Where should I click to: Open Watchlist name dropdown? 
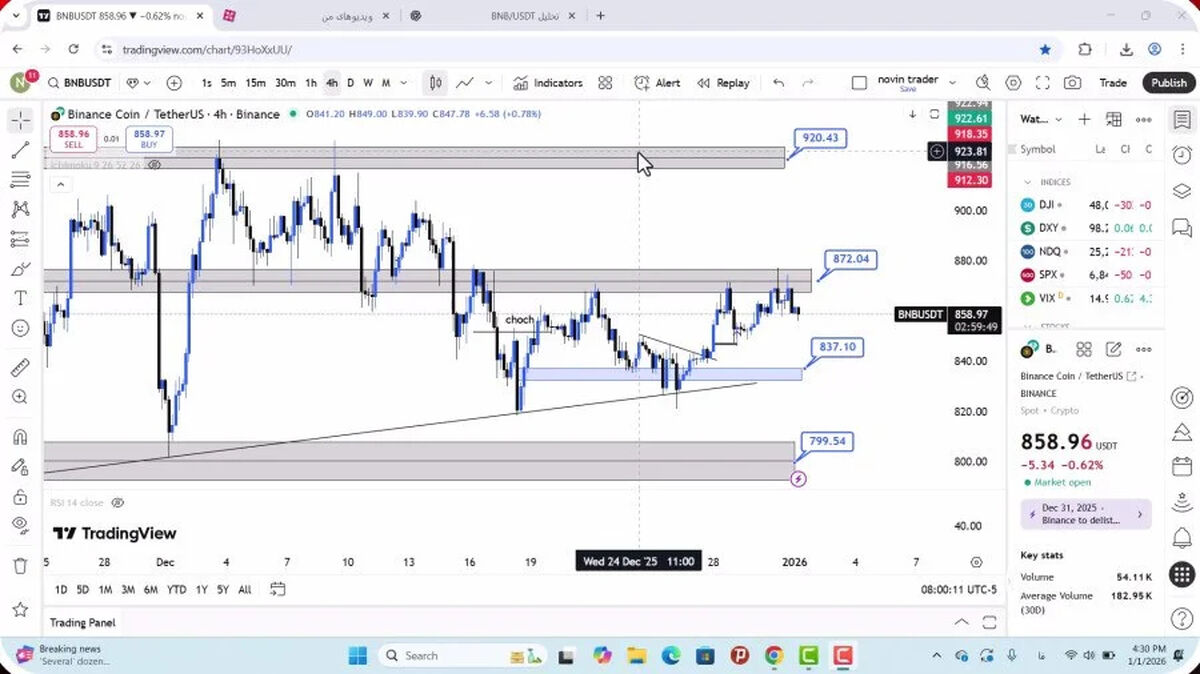pyautogui.click(x=1041, y=119)
